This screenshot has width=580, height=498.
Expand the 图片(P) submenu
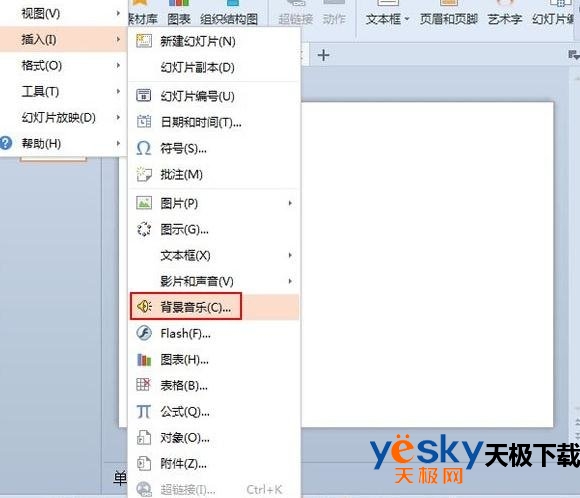(214, 203)
